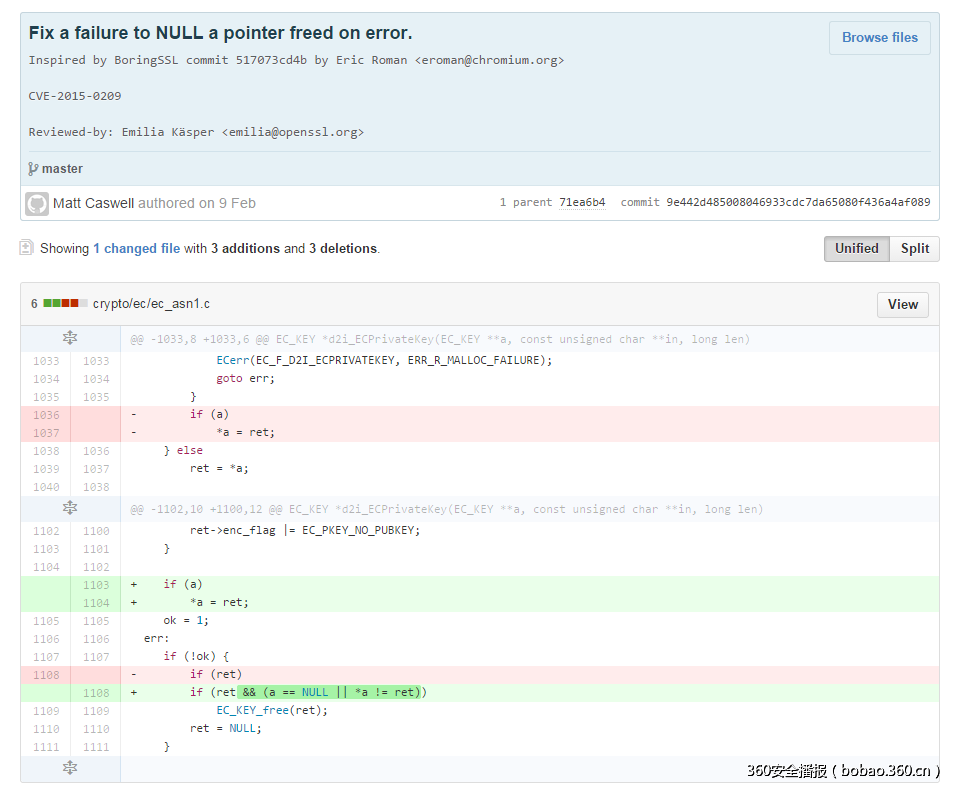Open the Matt Caswell author link
The image size is (955, 789).
(94, 203)
